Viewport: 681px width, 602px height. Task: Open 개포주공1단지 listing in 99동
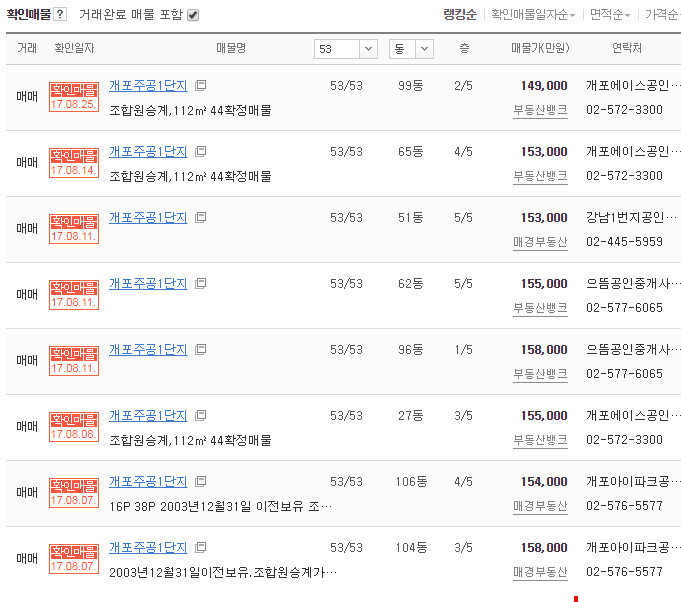pos(148,86)
